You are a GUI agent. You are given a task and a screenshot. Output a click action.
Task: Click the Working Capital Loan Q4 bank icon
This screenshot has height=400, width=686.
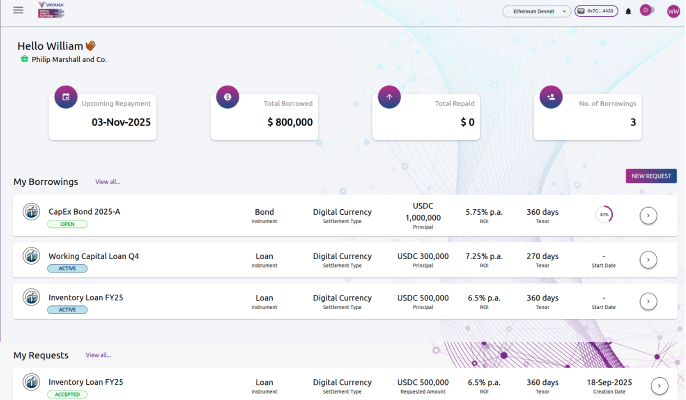pyautogui.click(x=31, y=256)
